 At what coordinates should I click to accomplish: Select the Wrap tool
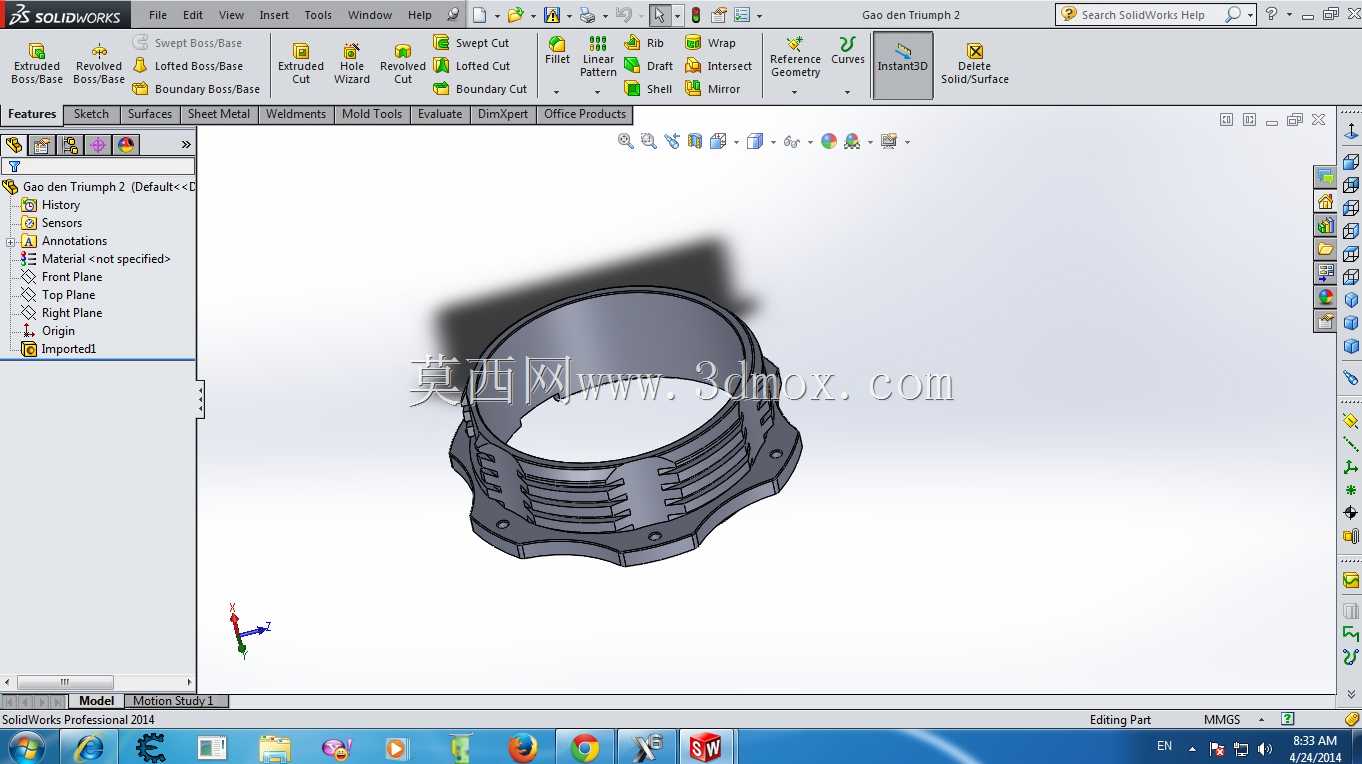(710, 43)
